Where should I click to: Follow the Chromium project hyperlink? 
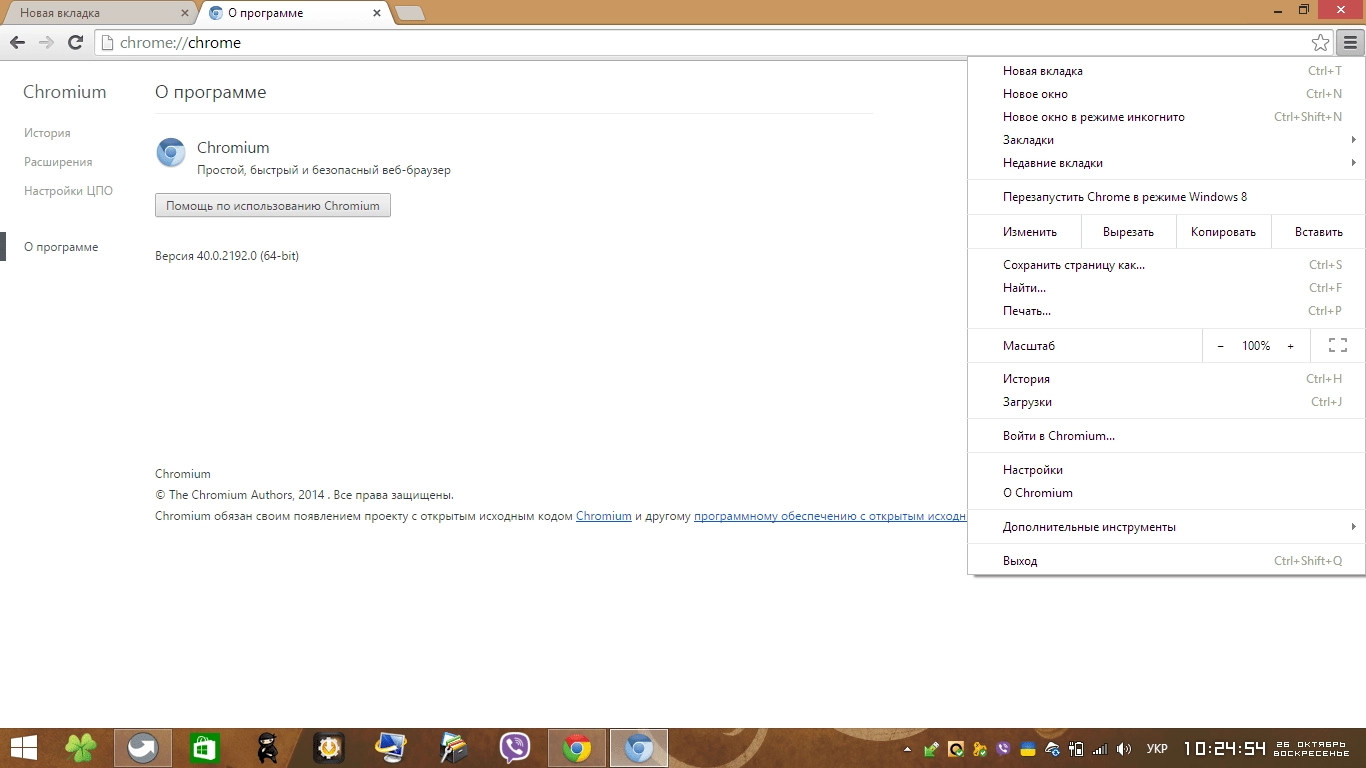(x=604, y=516)
